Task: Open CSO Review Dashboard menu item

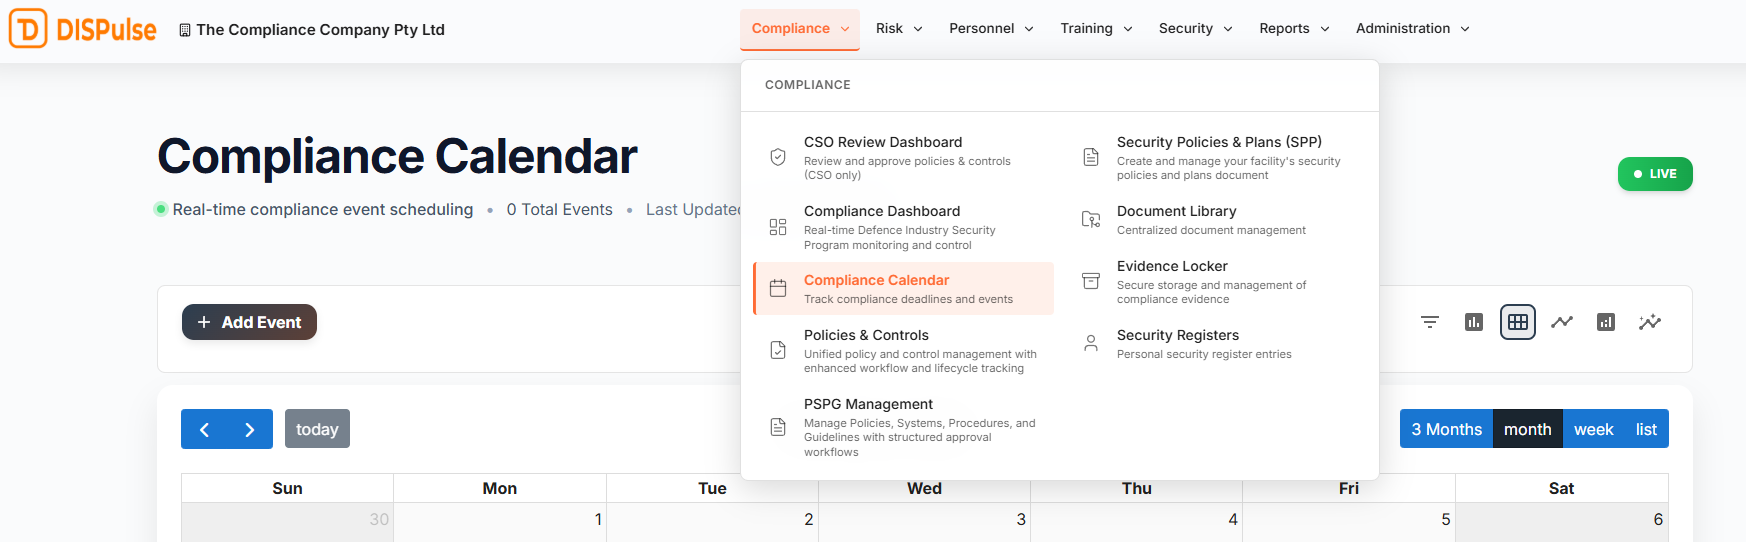Action: pos(883,143)
